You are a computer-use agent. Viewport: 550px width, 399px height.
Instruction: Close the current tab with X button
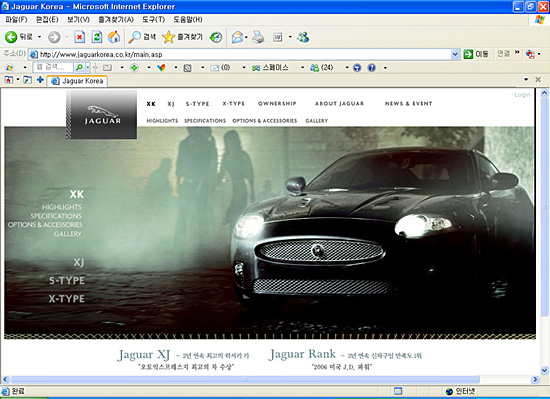coord(538,80)
